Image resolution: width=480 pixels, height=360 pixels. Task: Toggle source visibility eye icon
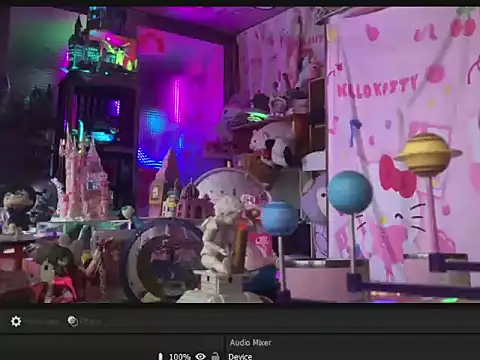point(200,356)
